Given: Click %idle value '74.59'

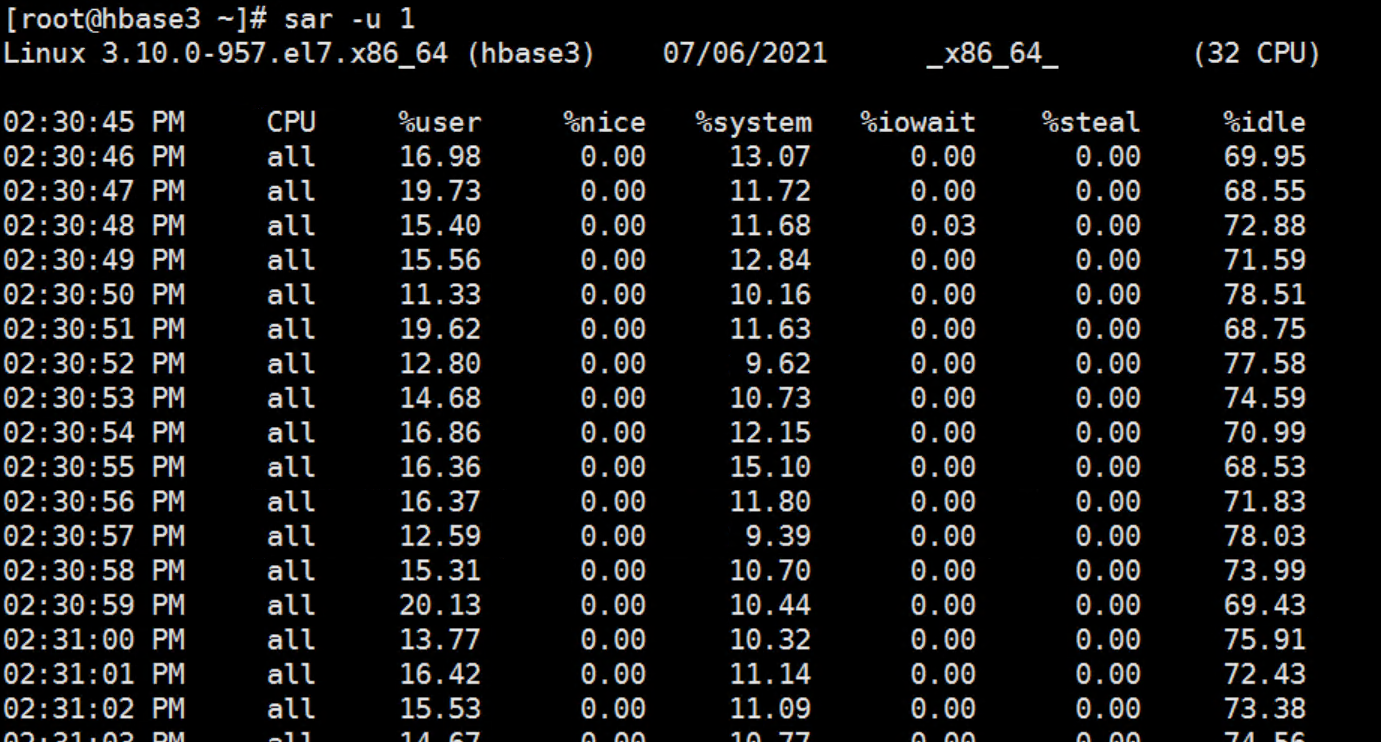Looking at the screenshot, I should point(1265,398).
